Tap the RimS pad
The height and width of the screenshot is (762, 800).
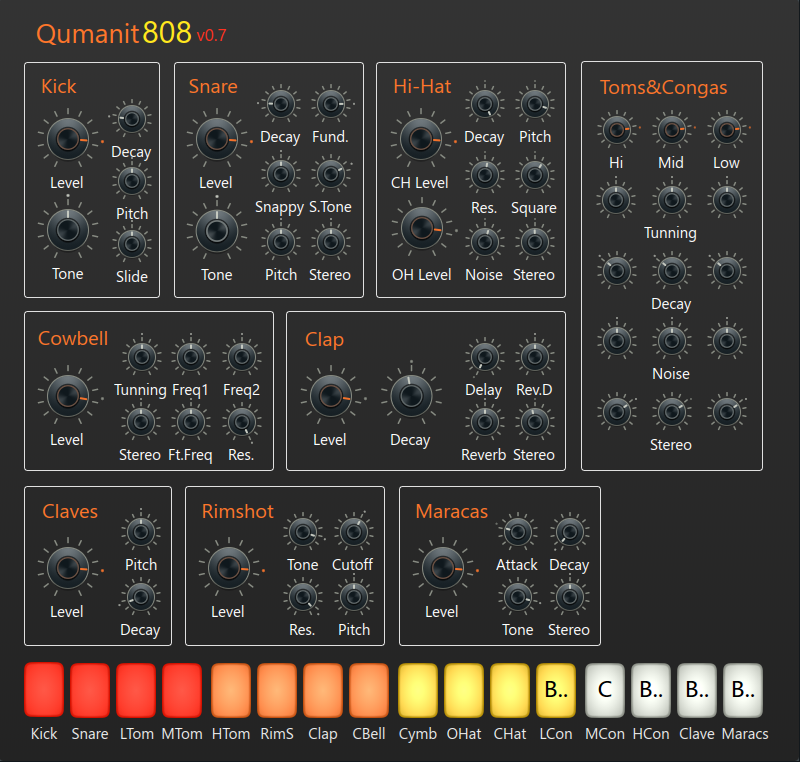pyautogui.click(x=277, y=690)
